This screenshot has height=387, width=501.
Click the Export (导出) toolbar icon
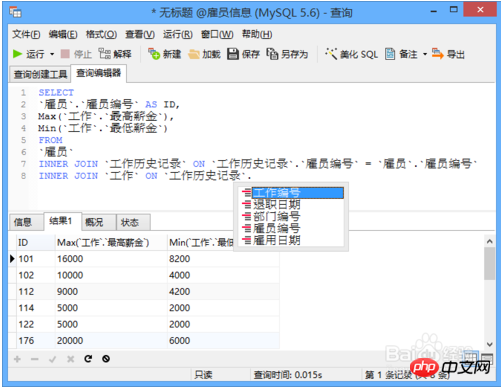tap(438, 54)
